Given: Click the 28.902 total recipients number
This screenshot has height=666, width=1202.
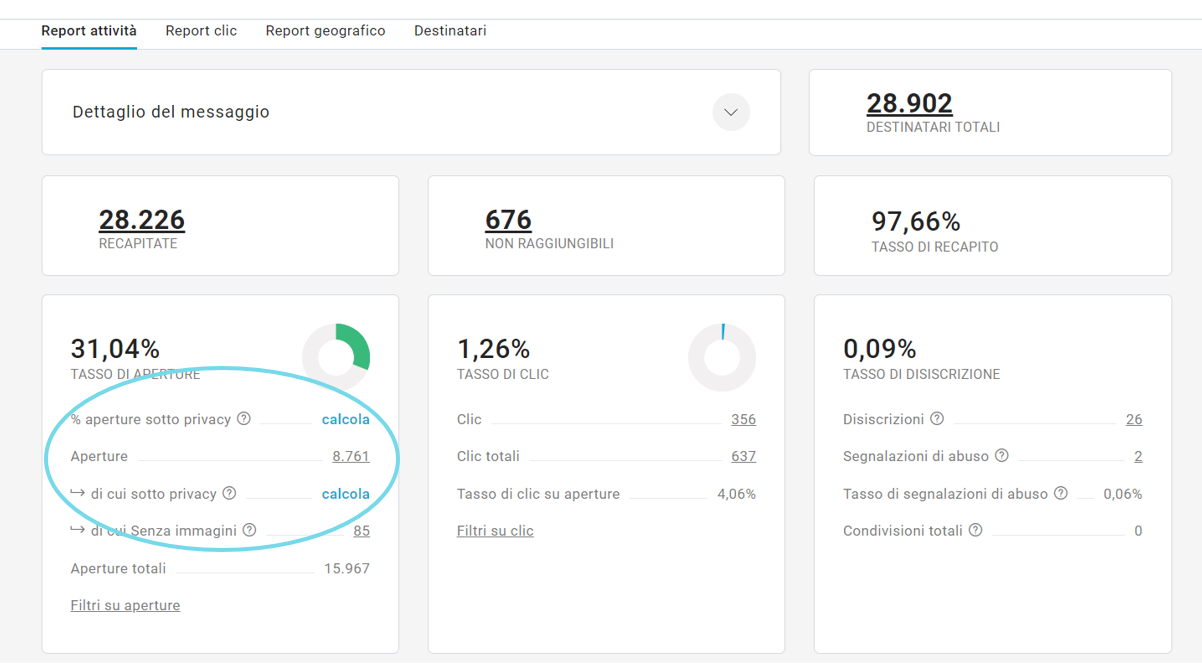Looking at the screenshot, I should (x=909, y=104).
